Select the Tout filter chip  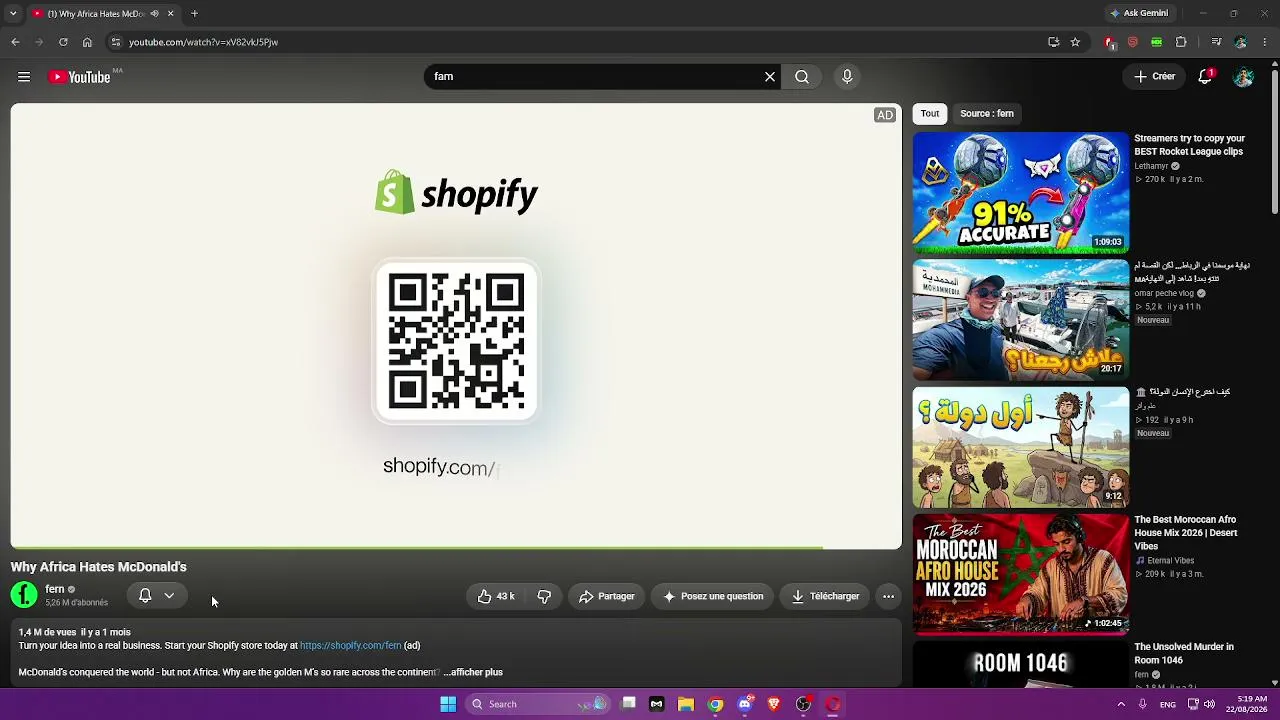[x=930, y=114]
